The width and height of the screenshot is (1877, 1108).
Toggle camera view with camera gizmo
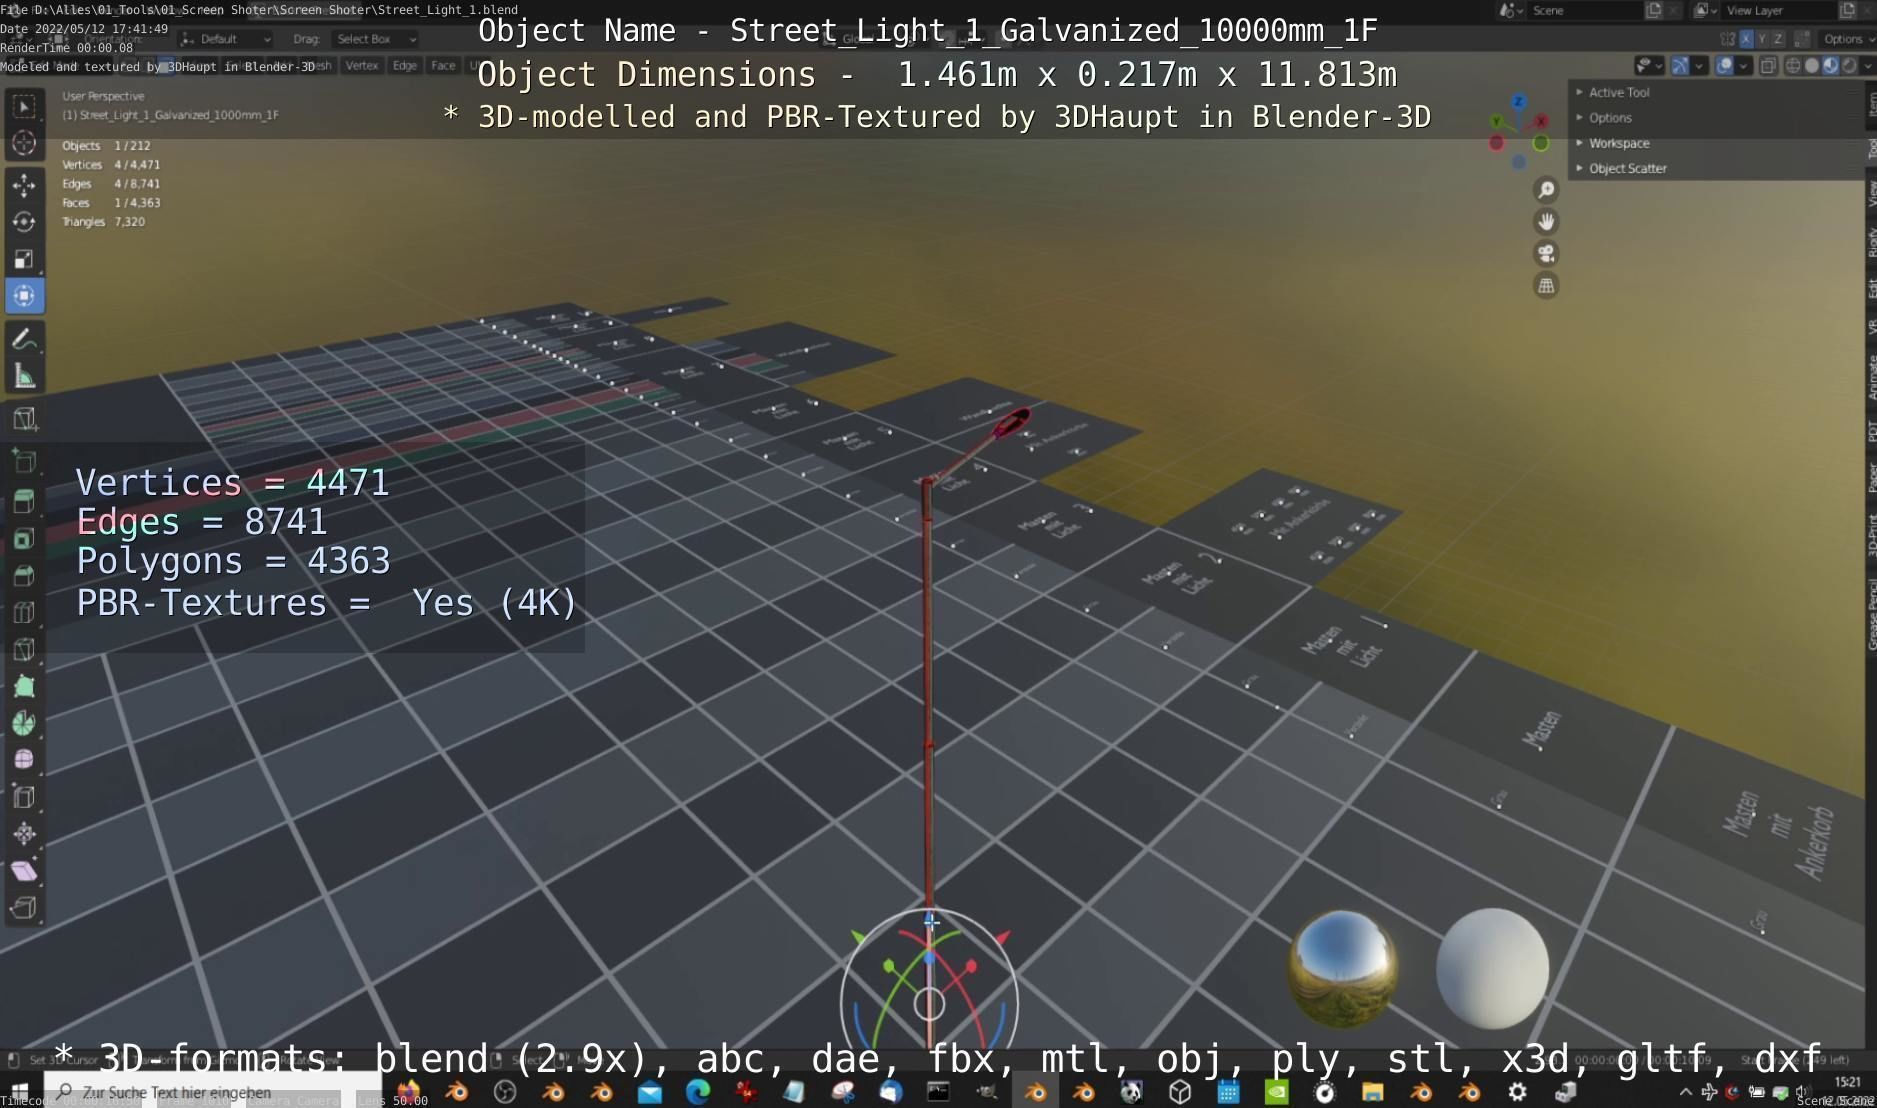pos(1546,254)
